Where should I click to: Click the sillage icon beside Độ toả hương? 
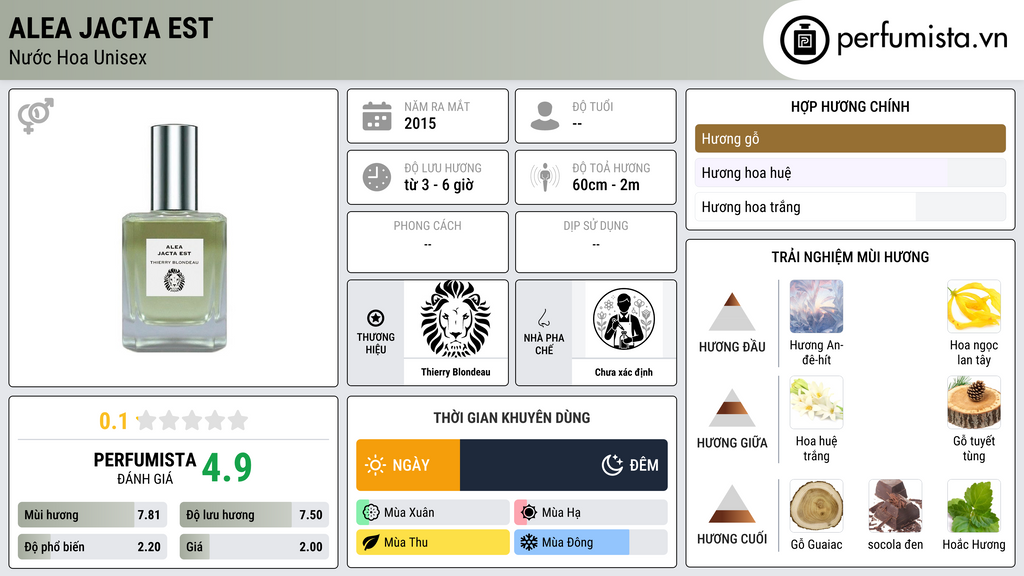point(545,177)
